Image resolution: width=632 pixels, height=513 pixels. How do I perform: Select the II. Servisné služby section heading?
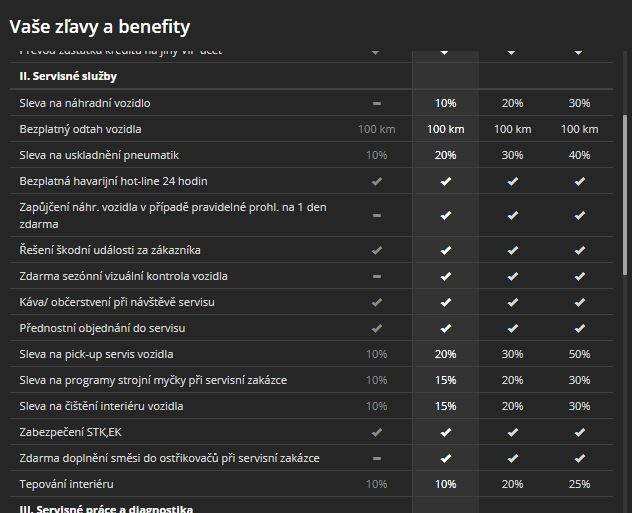(68, 76)
